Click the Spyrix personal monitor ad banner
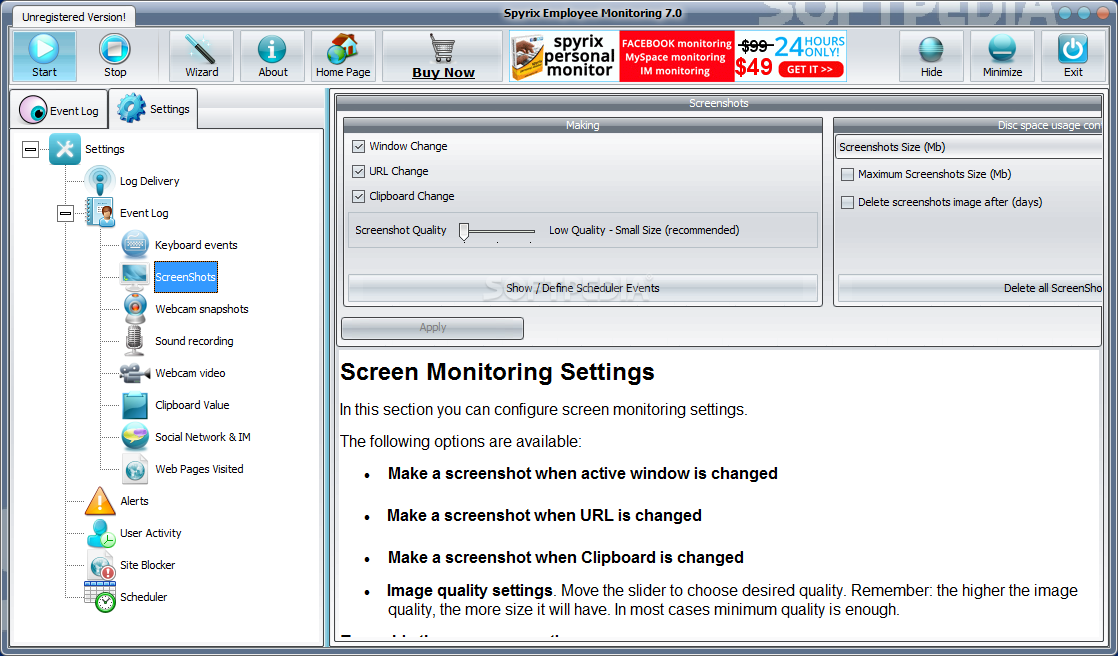This screenshot has height=656, width=1118. pos(678,56)
